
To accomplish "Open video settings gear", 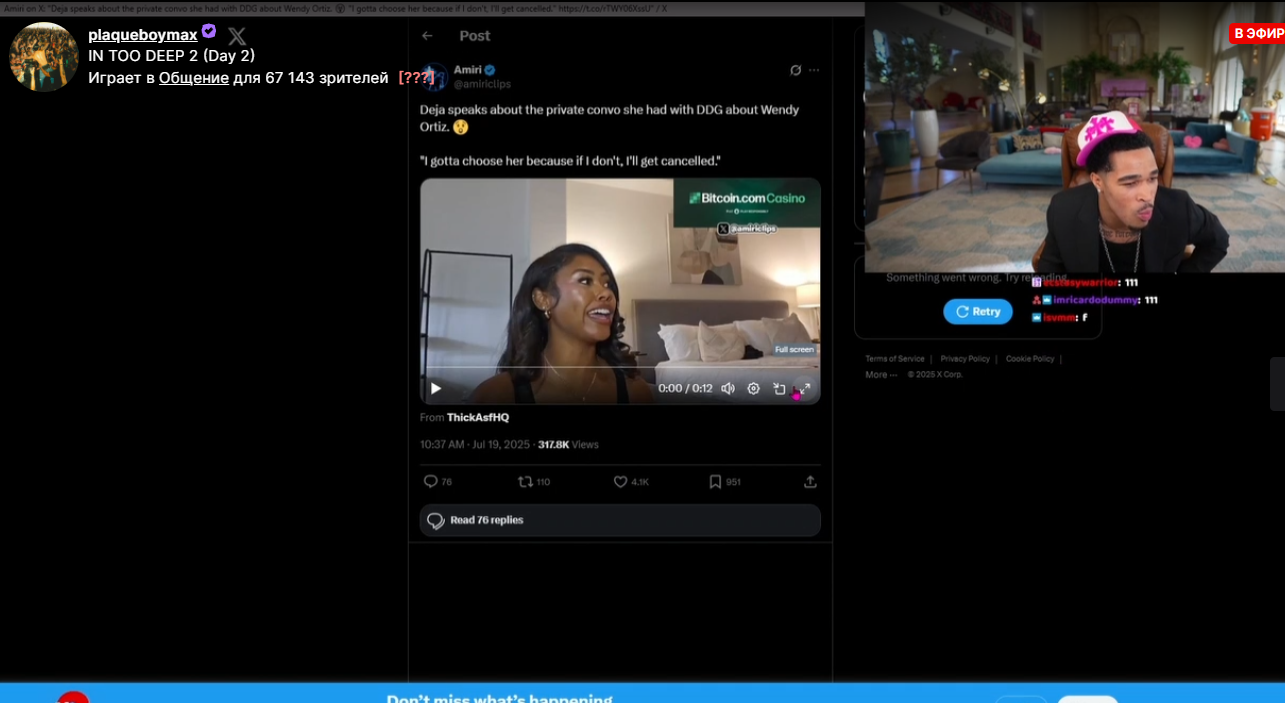I will tap(753, 388).
